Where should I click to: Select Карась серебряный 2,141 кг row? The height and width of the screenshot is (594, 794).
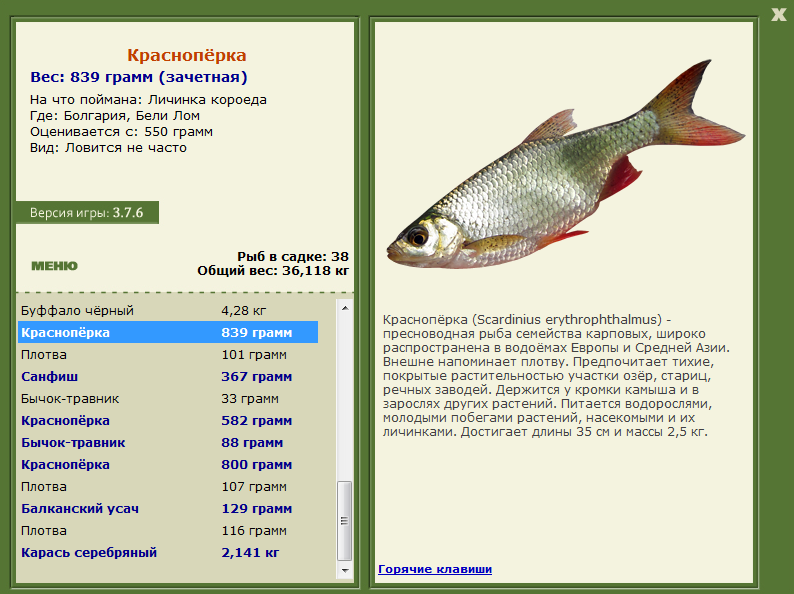tap(168, 552)
